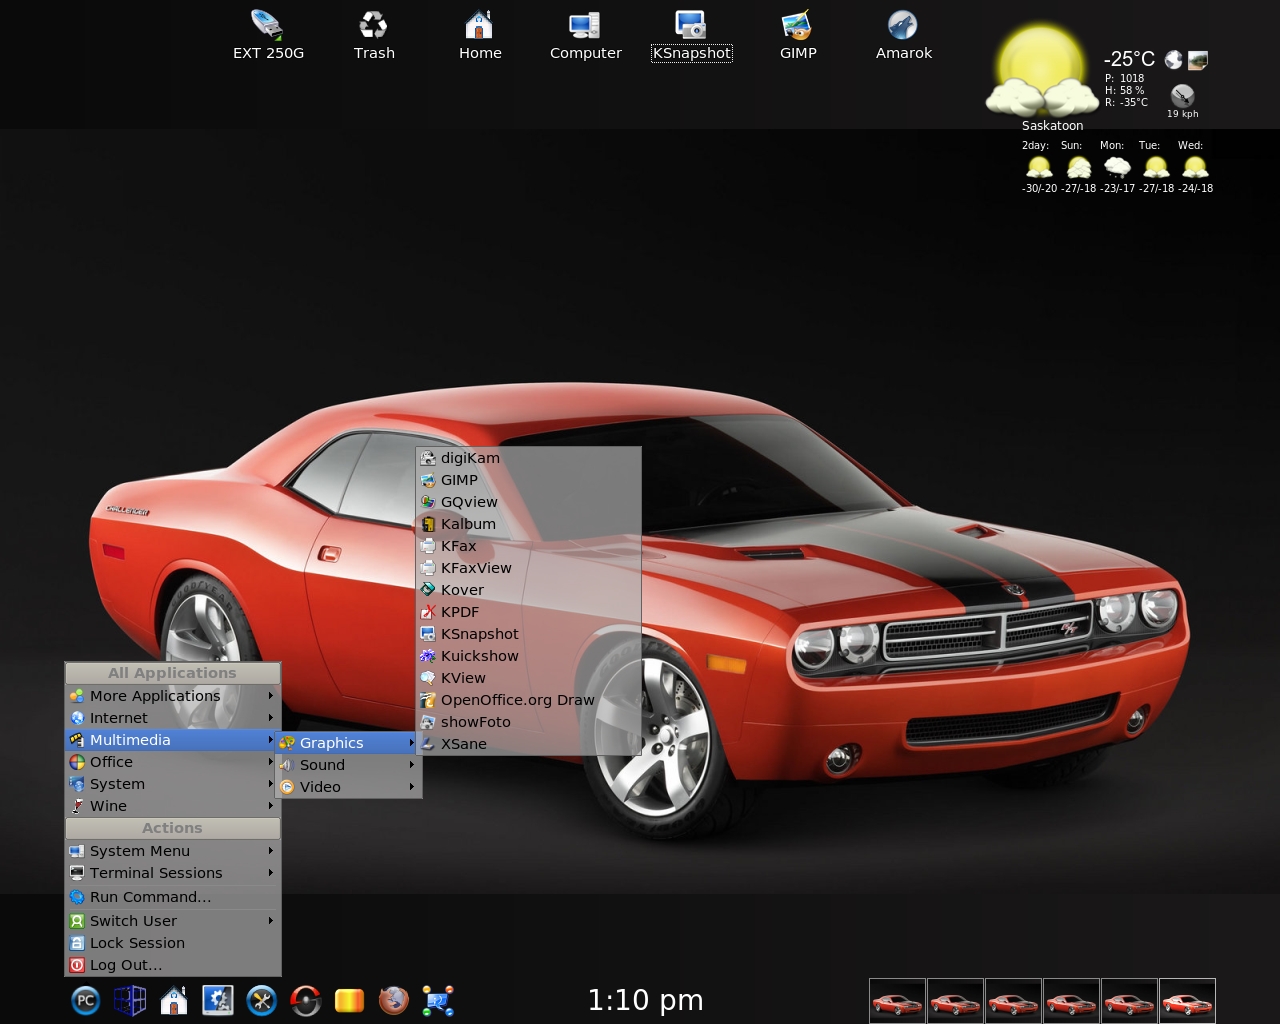
Task: Expand the Switch User submenu arrow
Action: pos(270,920)
